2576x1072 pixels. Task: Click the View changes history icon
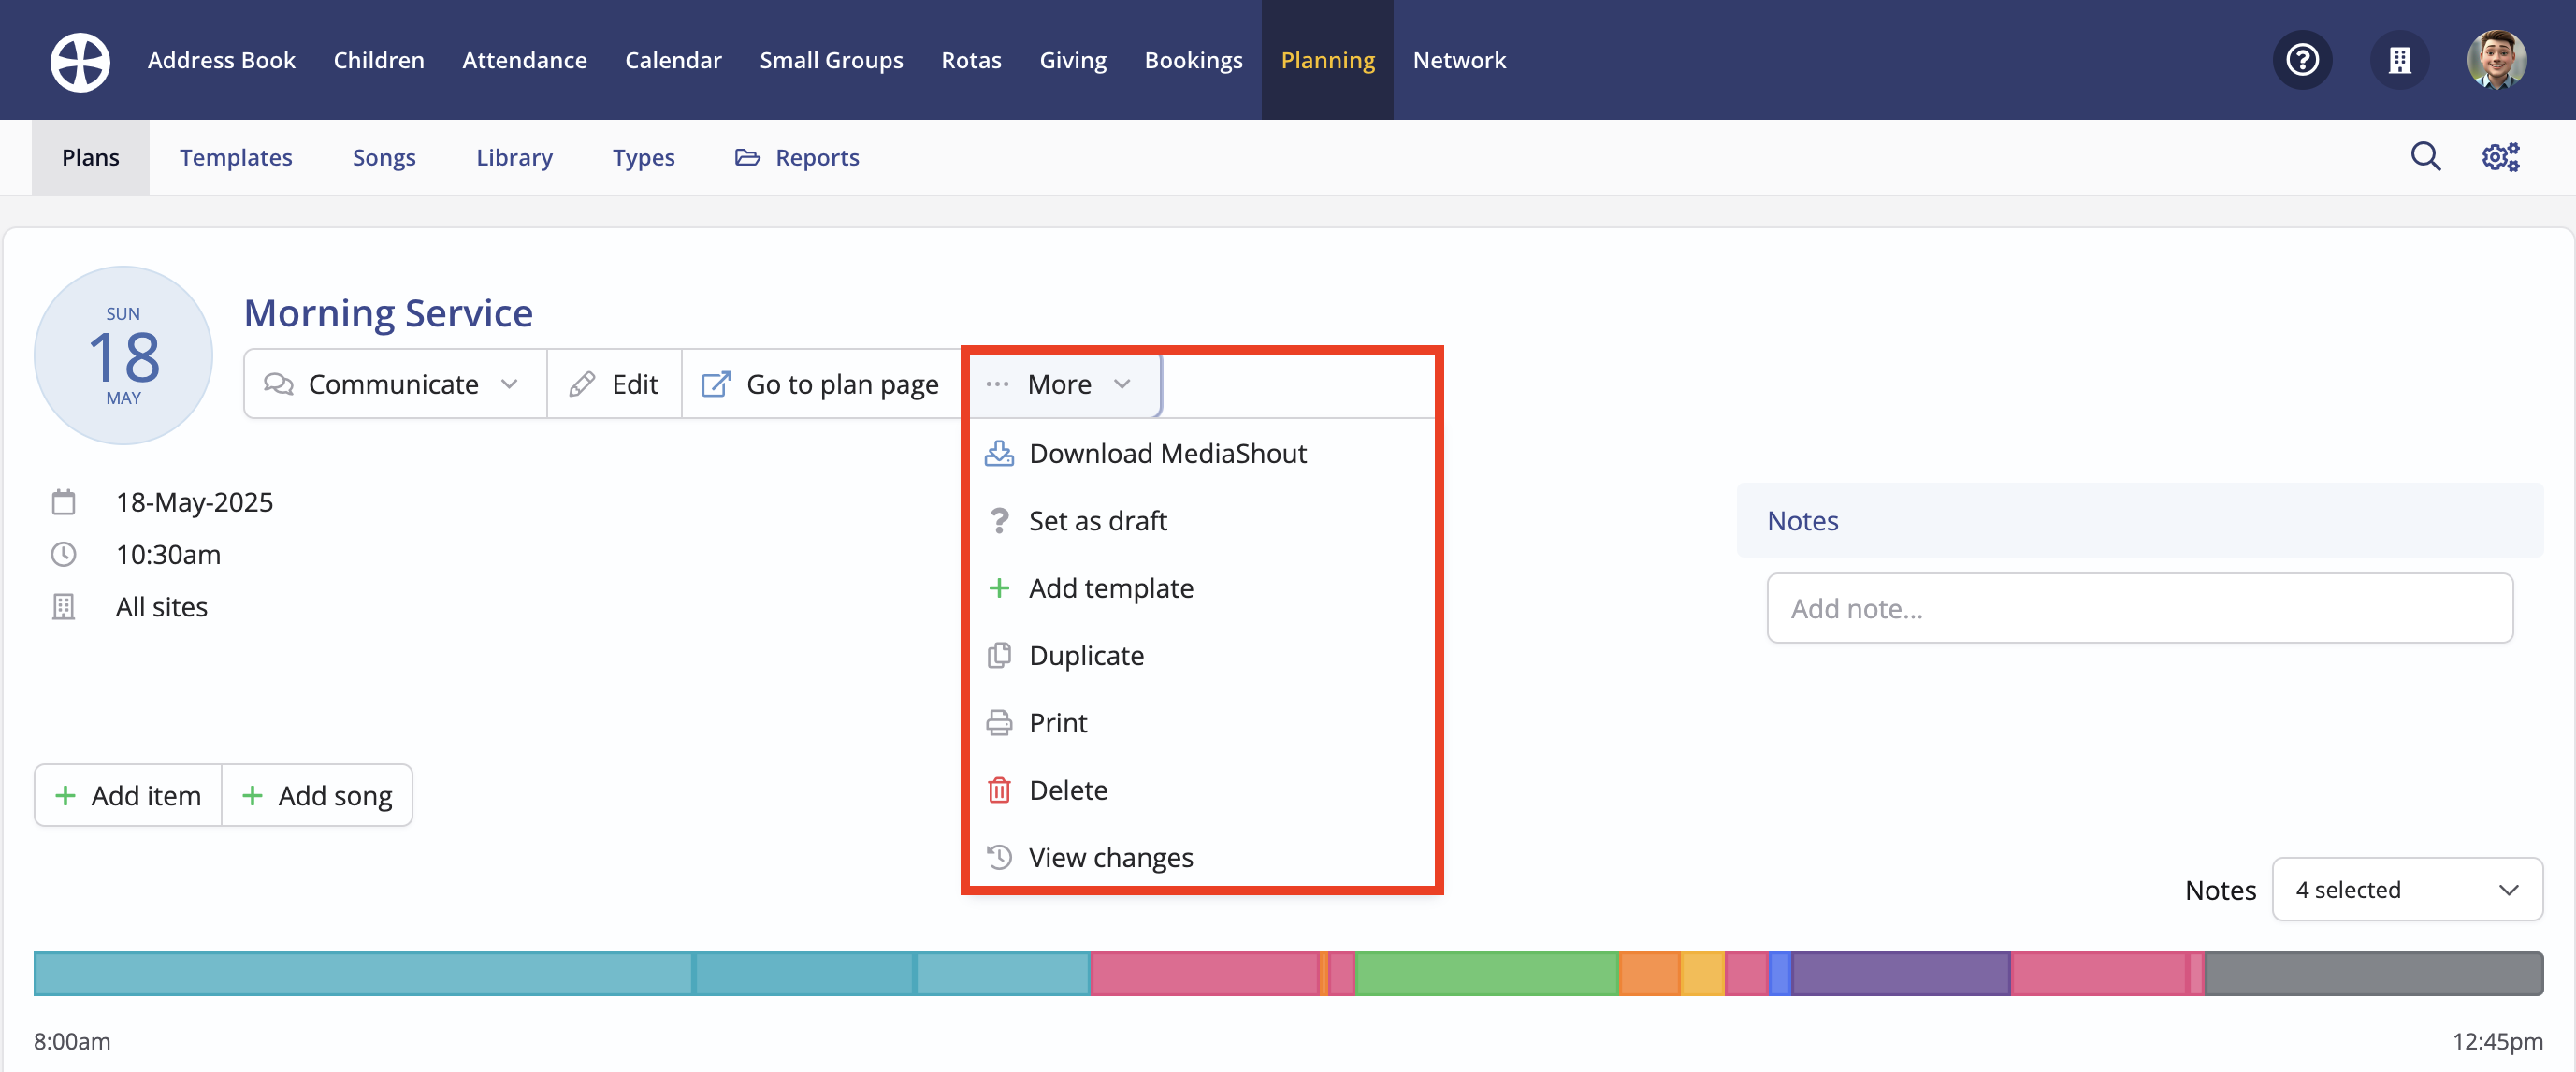[998, 857]
